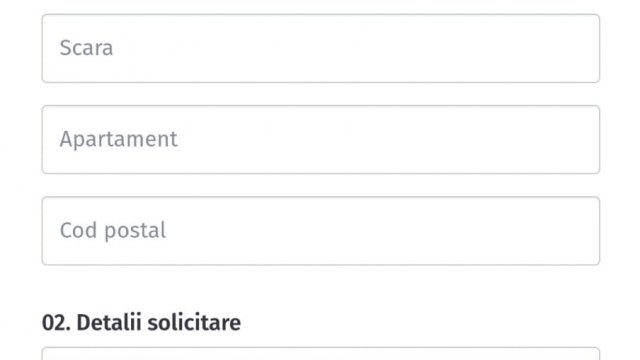The image size is (640, 360).
Task: Click the word 'solicitare' in the heading
Action: [194, 322]
